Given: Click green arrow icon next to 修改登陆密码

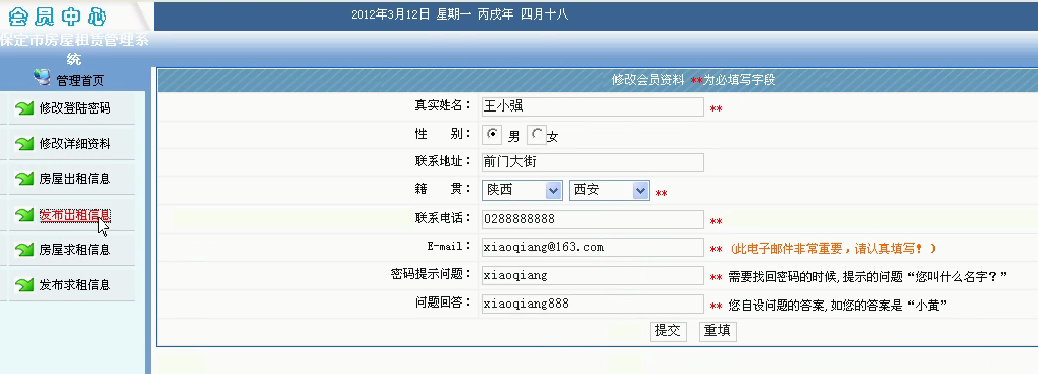Looking at the screenshot, I should click(x=24, y=109).
